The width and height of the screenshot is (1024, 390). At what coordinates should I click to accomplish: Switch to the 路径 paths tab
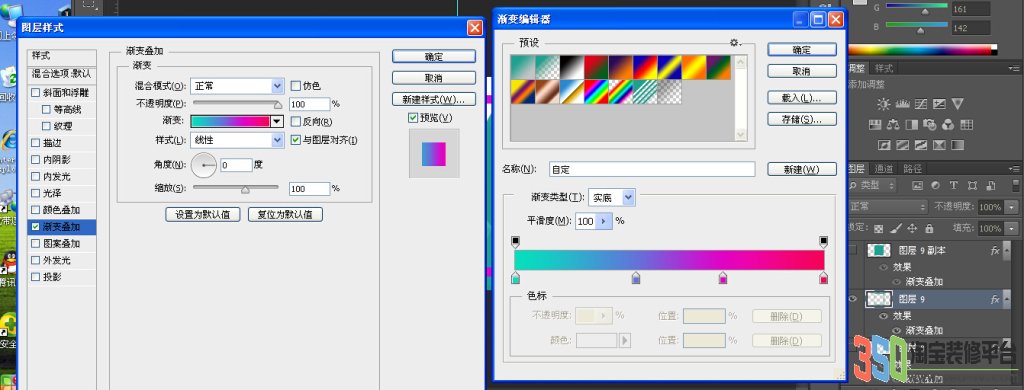tap(912, 169)
